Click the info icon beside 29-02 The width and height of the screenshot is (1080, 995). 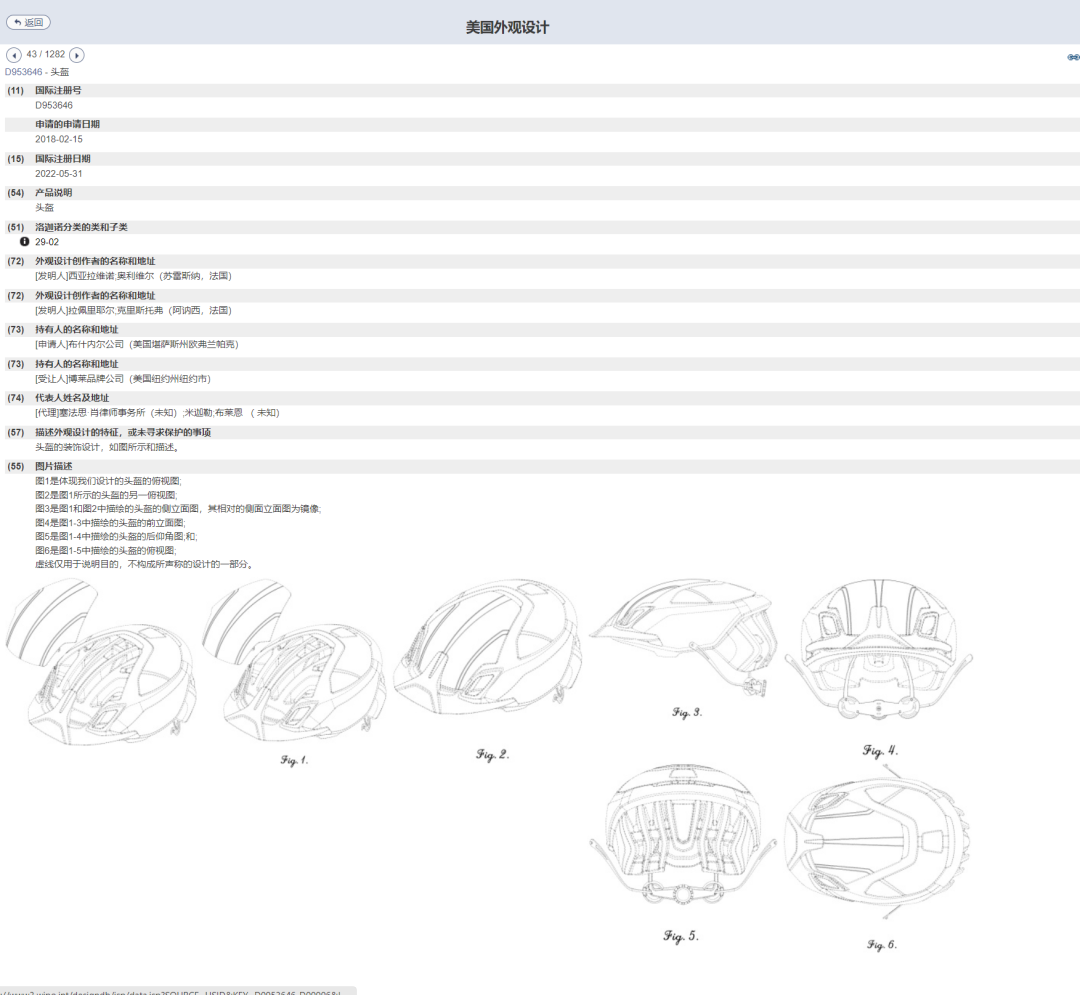coord(25,242)
